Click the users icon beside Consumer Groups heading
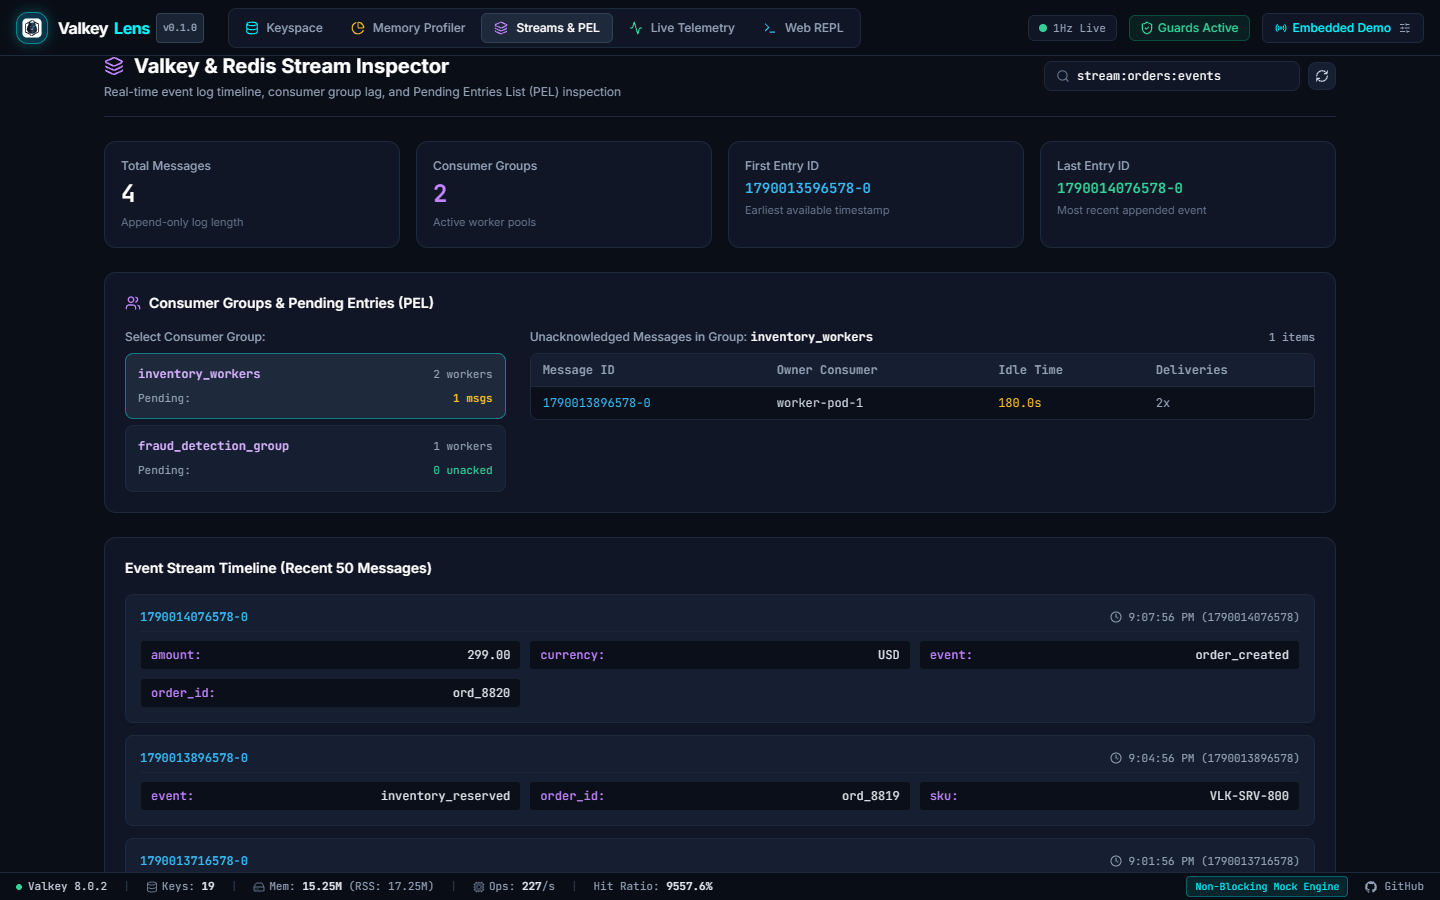 133,303
